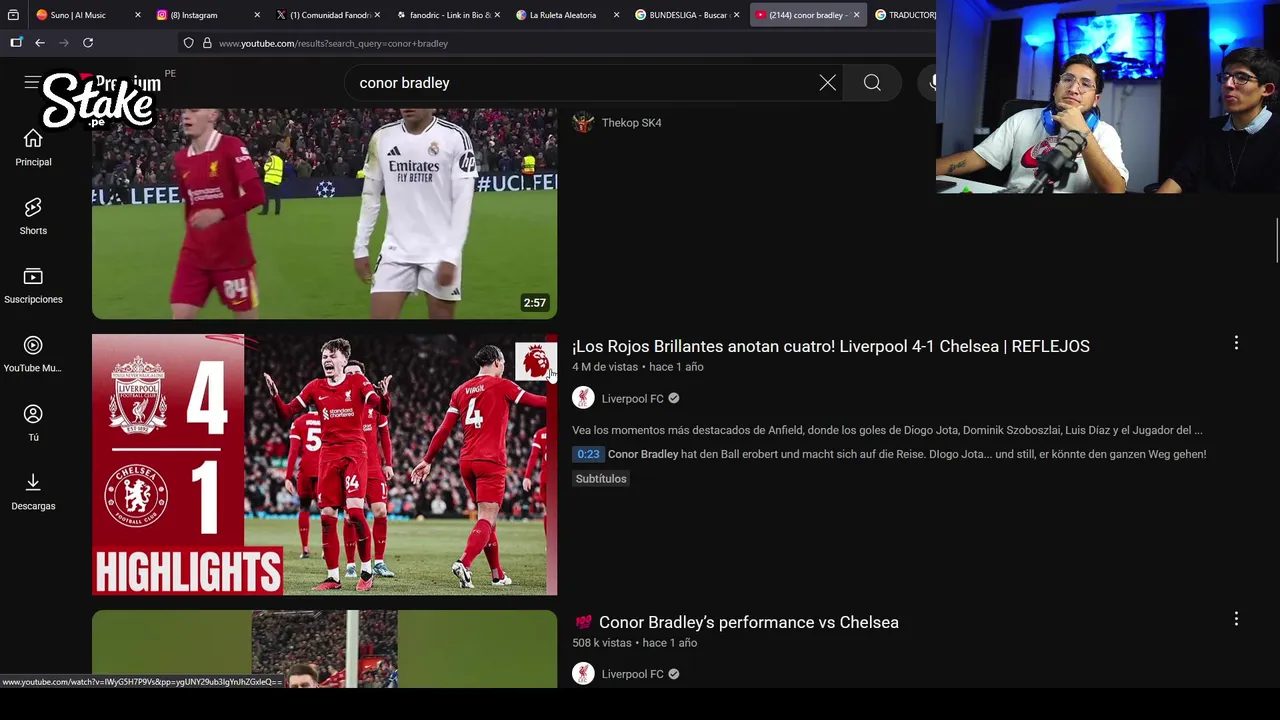1280x720 pixels.
Task: Close the BUNDESLIGA tab
Action: 737,15
